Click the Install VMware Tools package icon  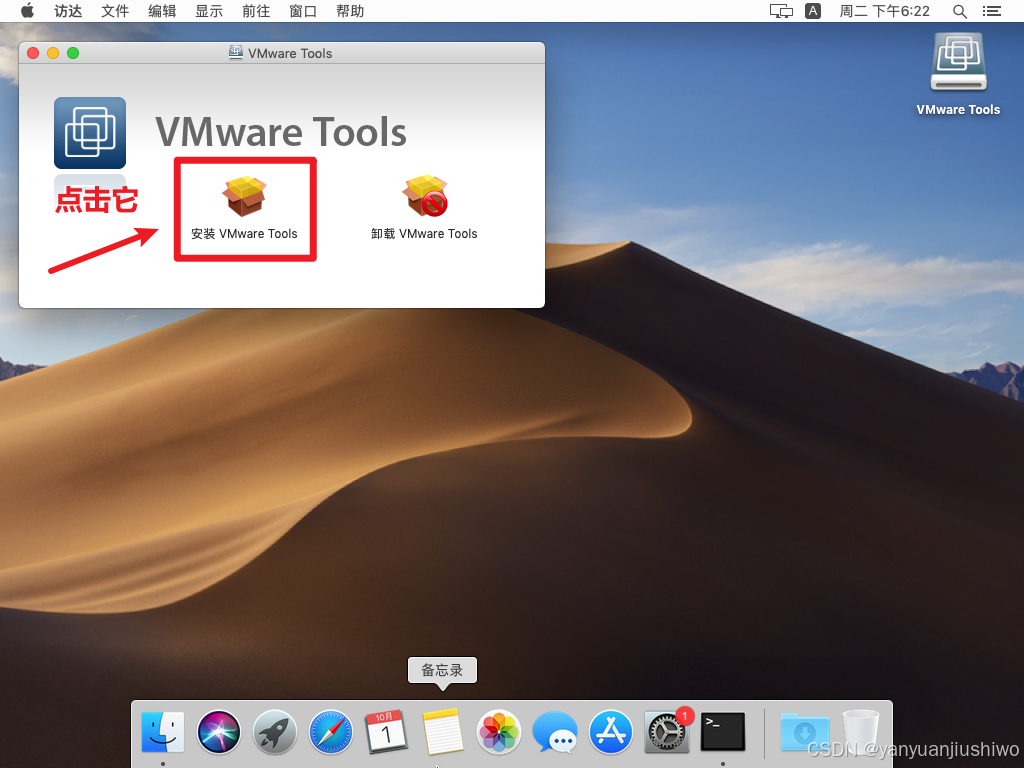tap(244, 196)
